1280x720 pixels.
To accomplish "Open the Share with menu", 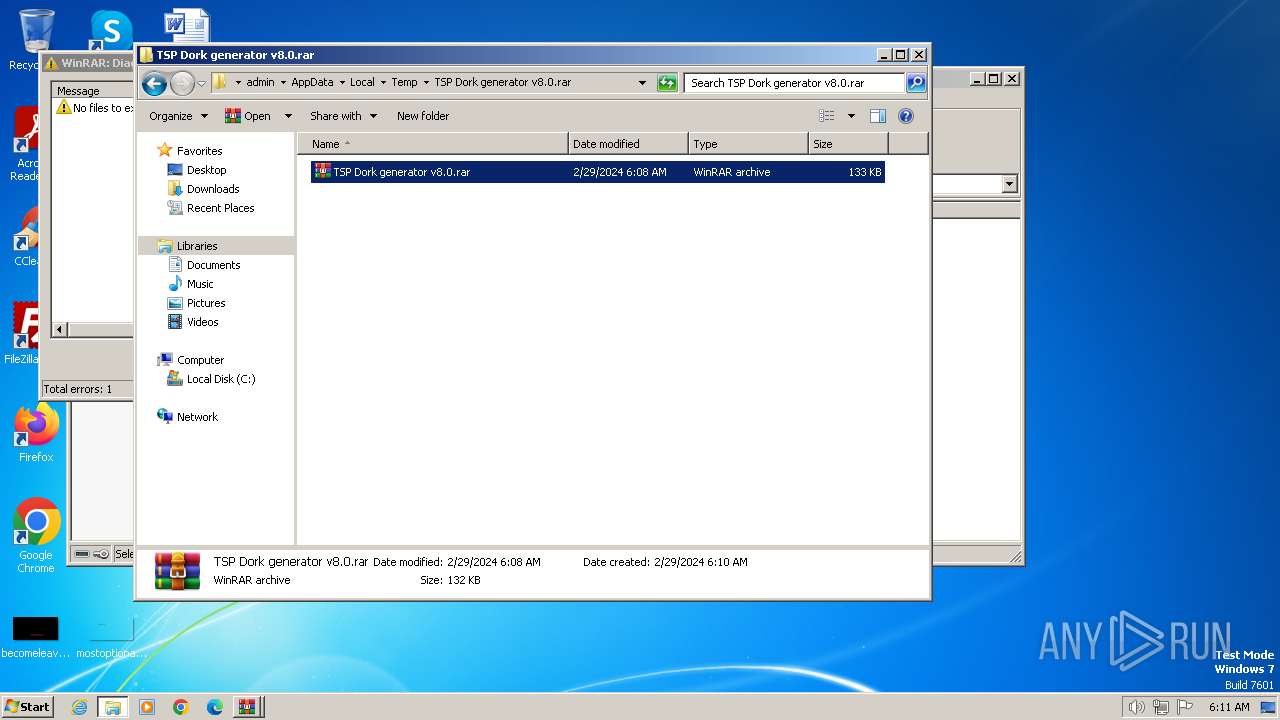I will 343,116.
